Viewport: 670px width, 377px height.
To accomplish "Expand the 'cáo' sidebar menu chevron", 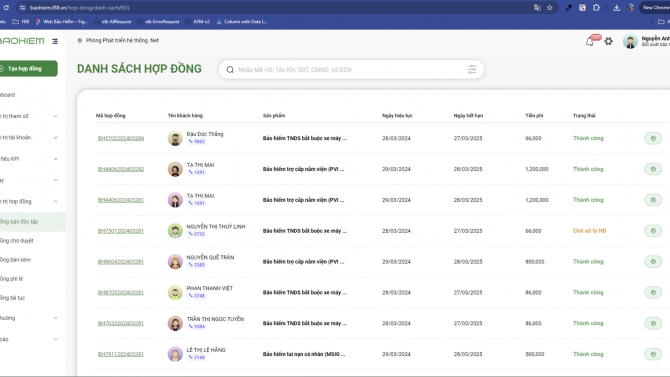I will [56, 339].
